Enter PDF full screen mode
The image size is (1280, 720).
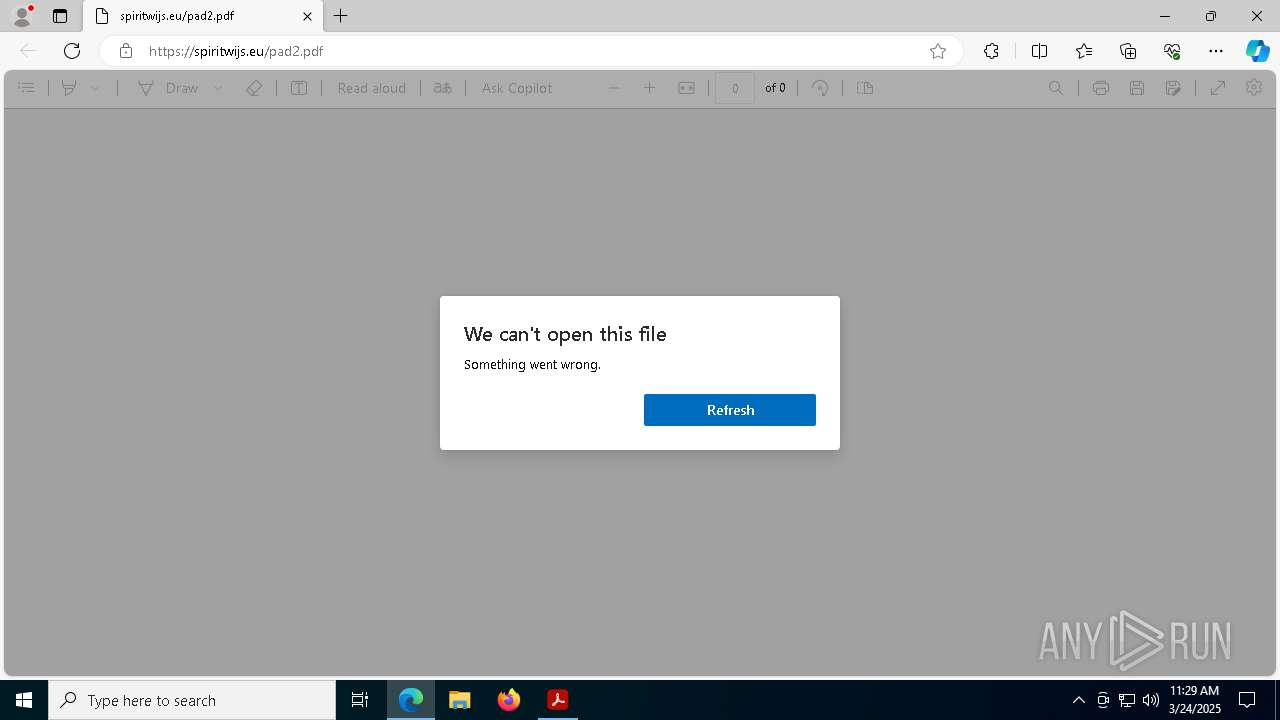[1218, 88]
